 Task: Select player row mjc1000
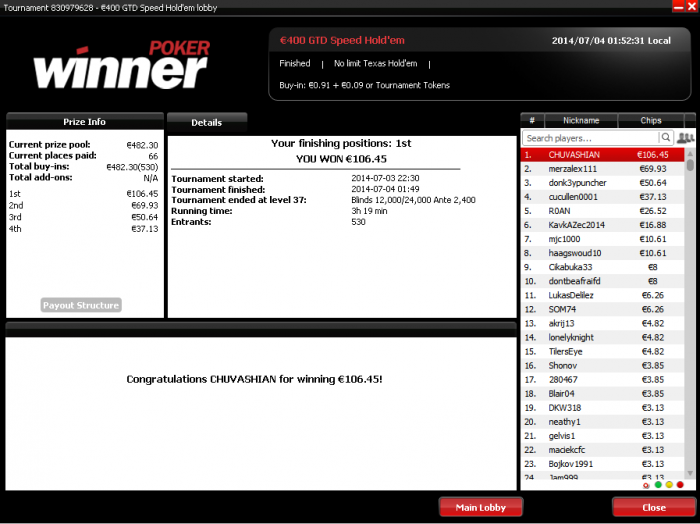click(603, 239)
